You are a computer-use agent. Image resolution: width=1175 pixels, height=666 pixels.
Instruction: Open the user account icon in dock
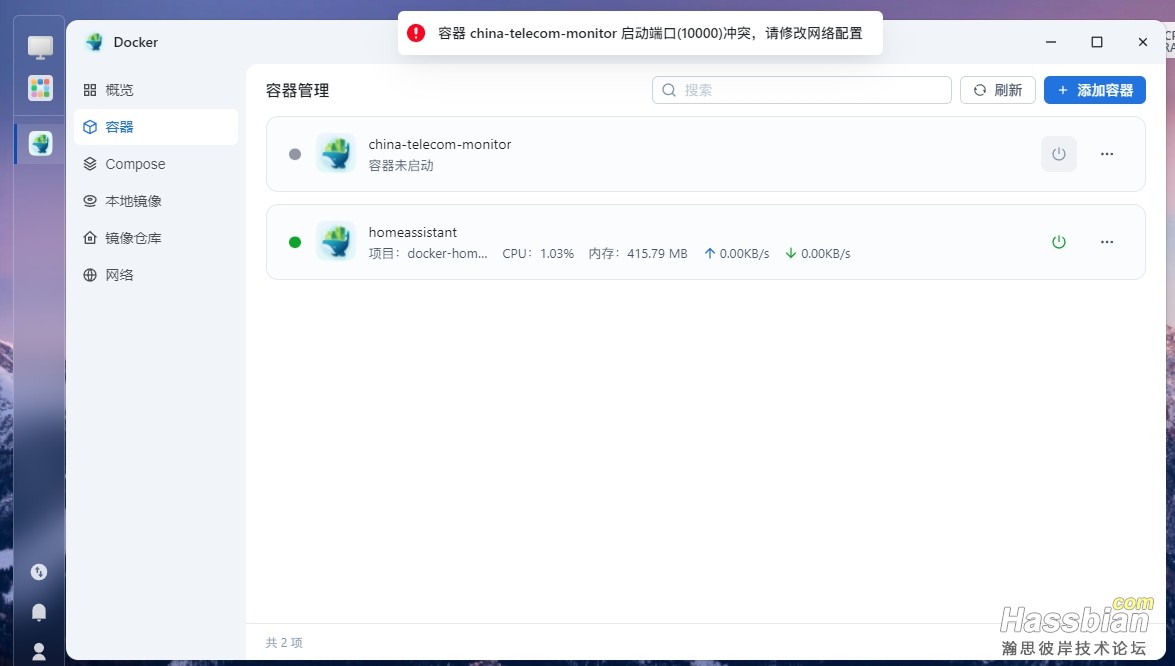coord(39,652)
